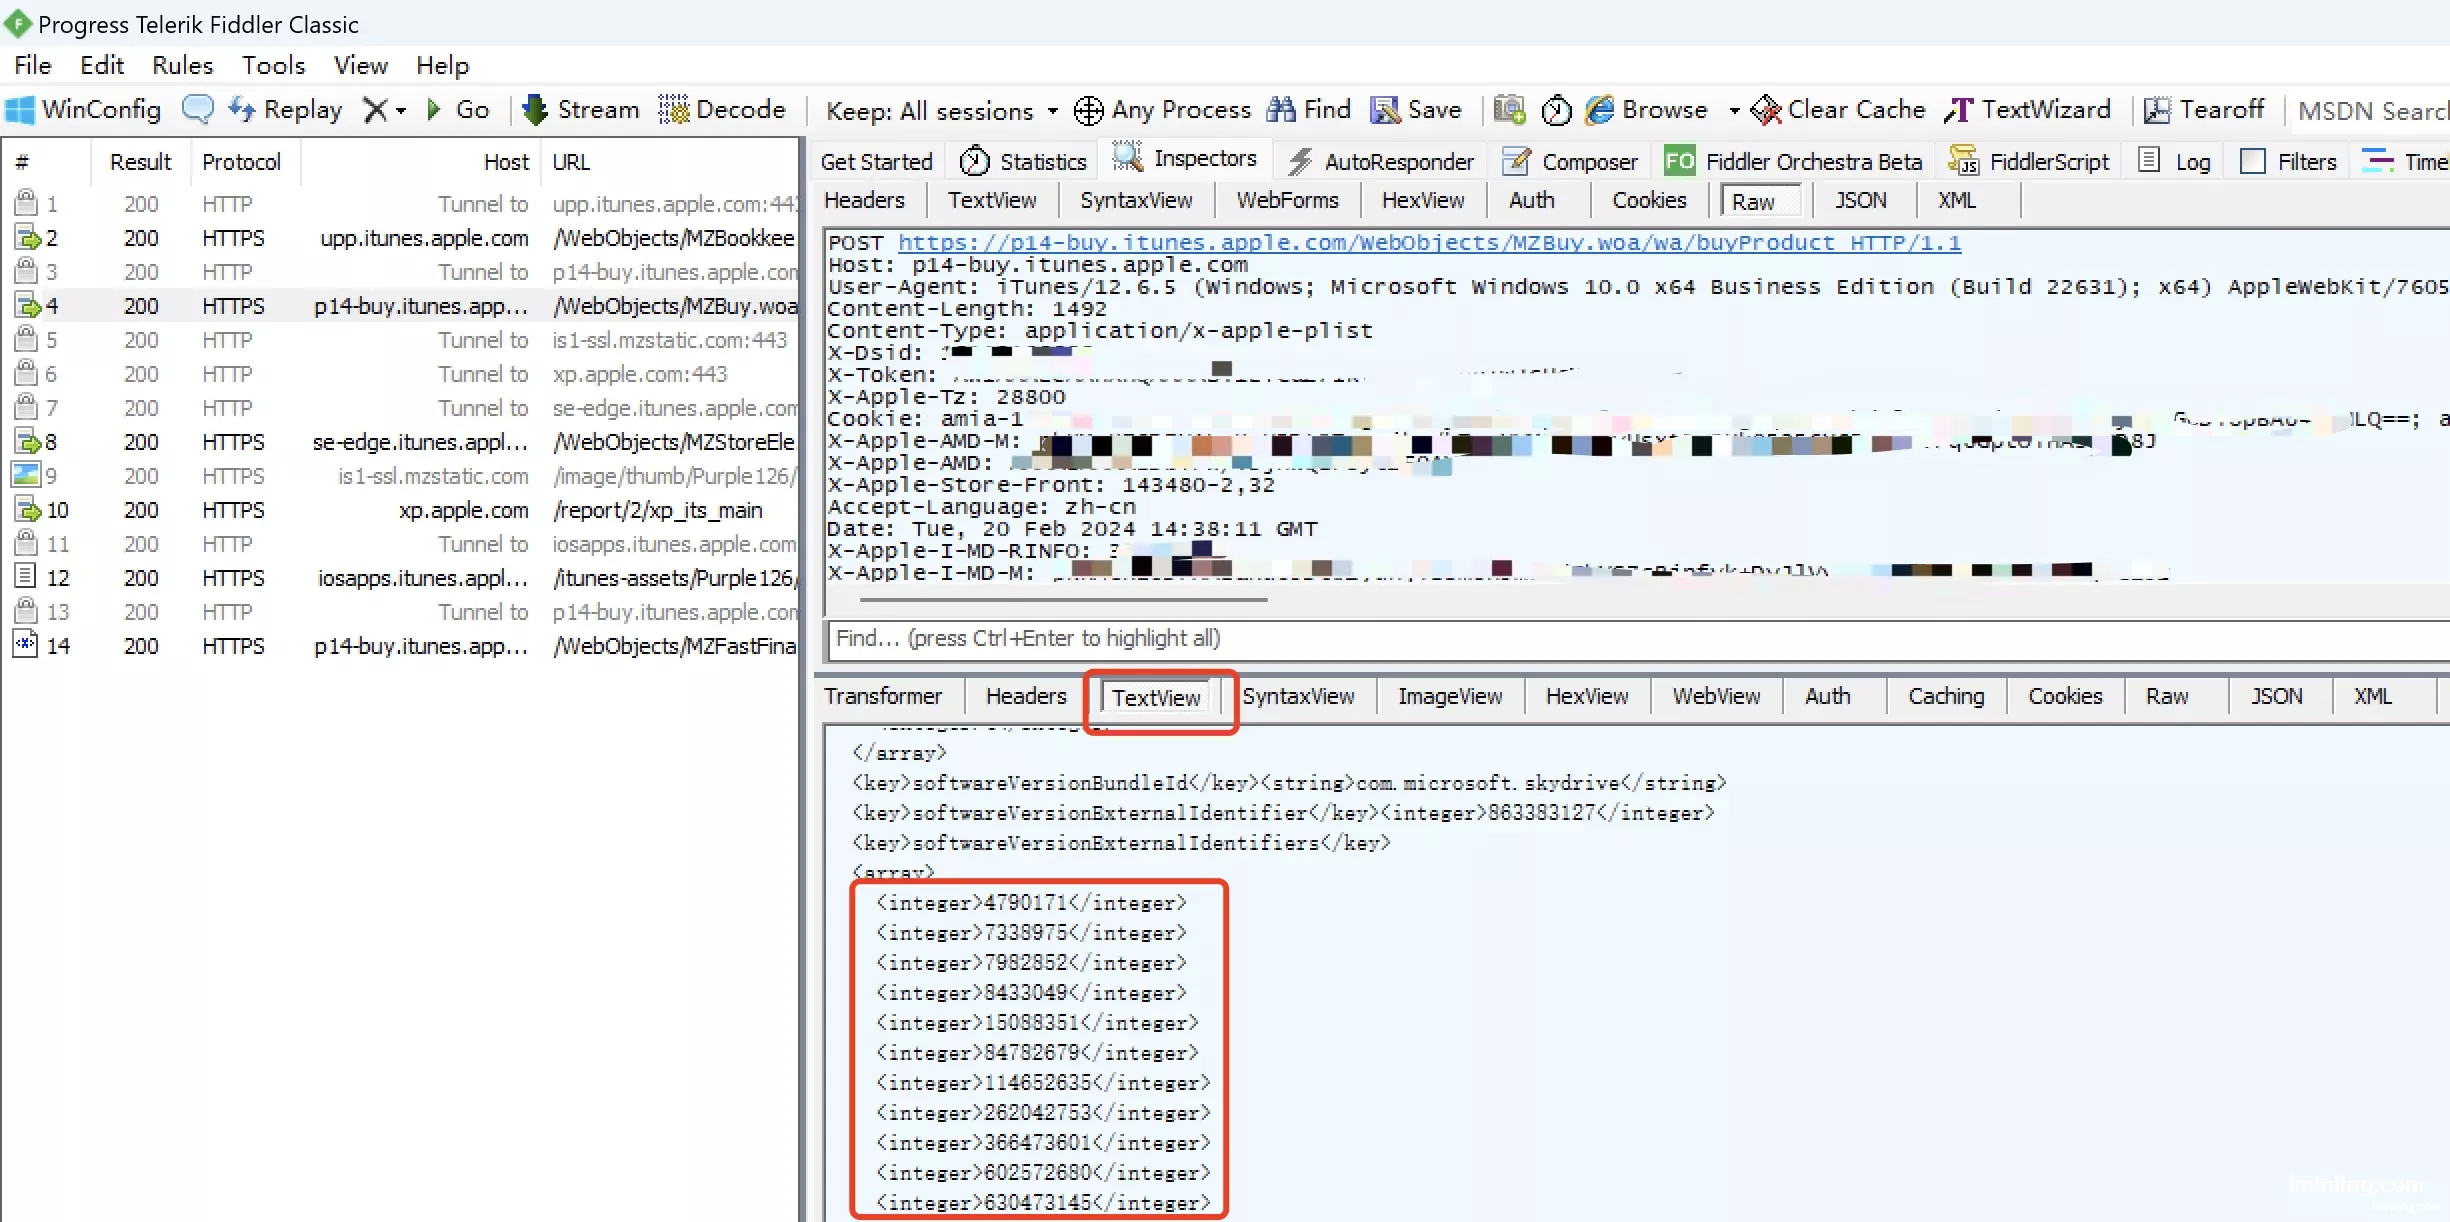Open the Remove X dropdown arrow
This screenshot has width=2450, height=1222.
pos(401,111)
